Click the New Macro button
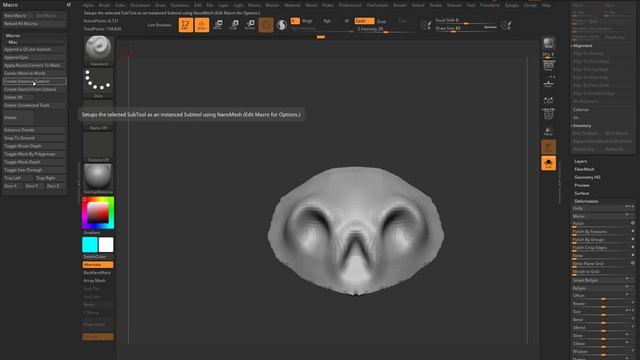This screenshot has height=360, width=640. click(x=17, y=16)
